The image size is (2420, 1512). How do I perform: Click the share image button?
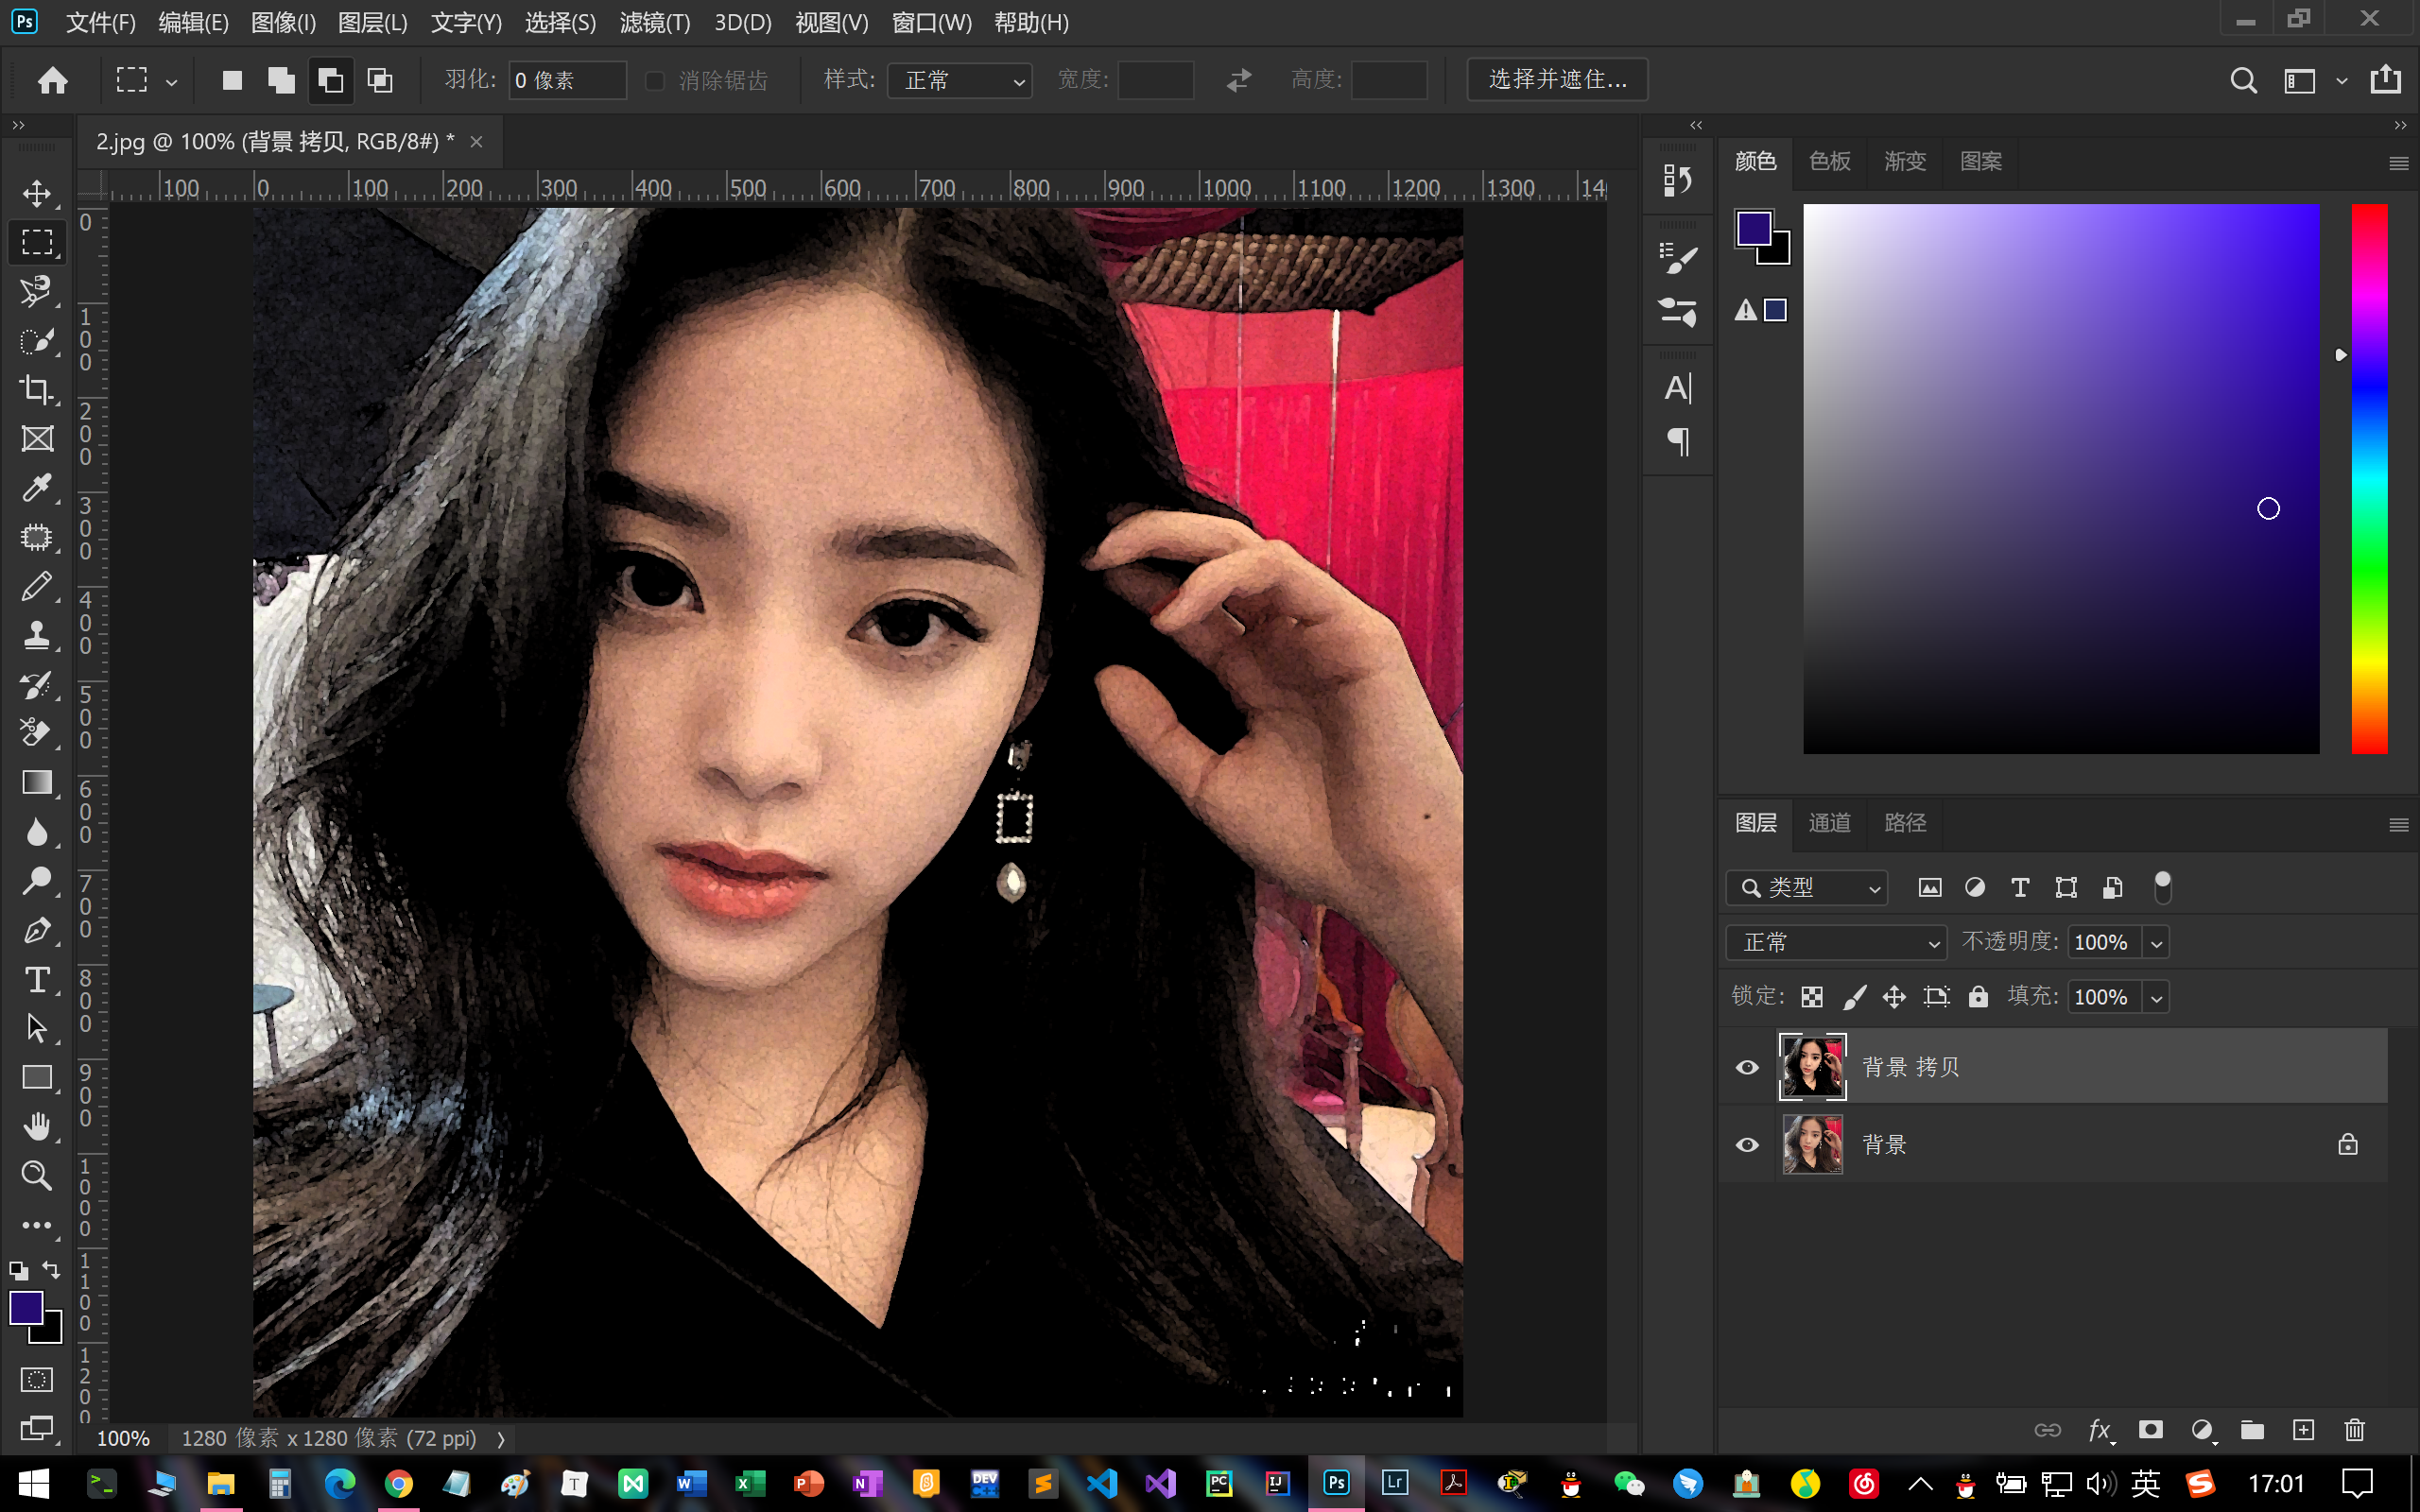(x=2386, y=79)
